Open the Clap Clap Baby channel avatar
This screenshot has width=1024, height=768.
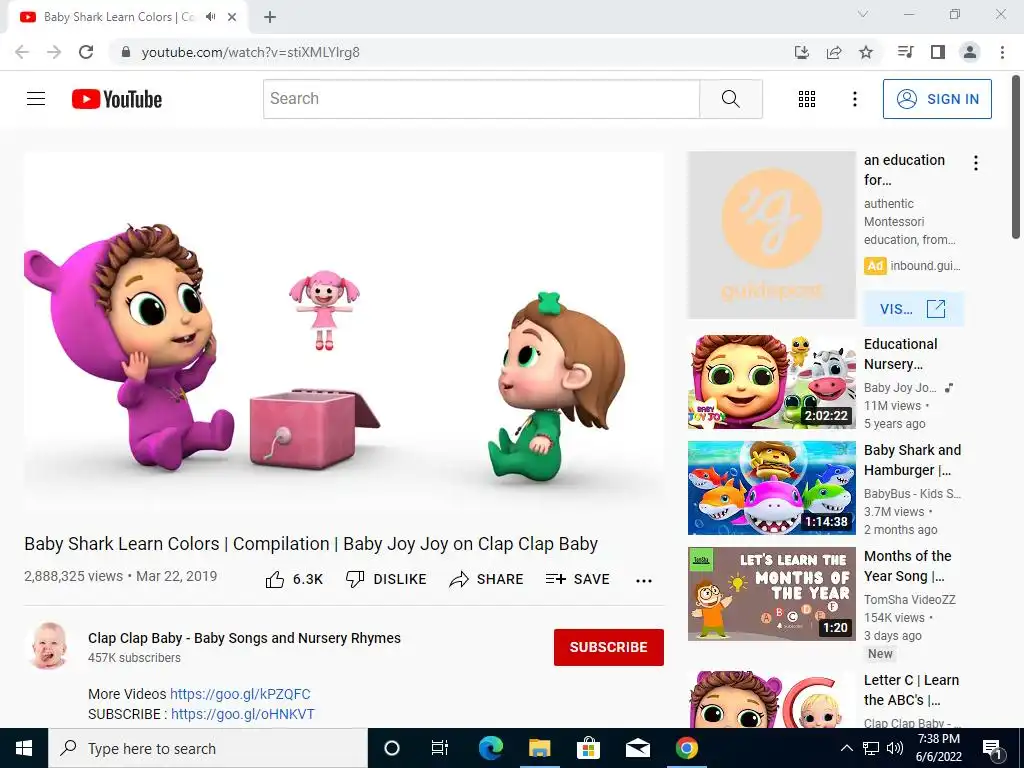tap(50, 647)
